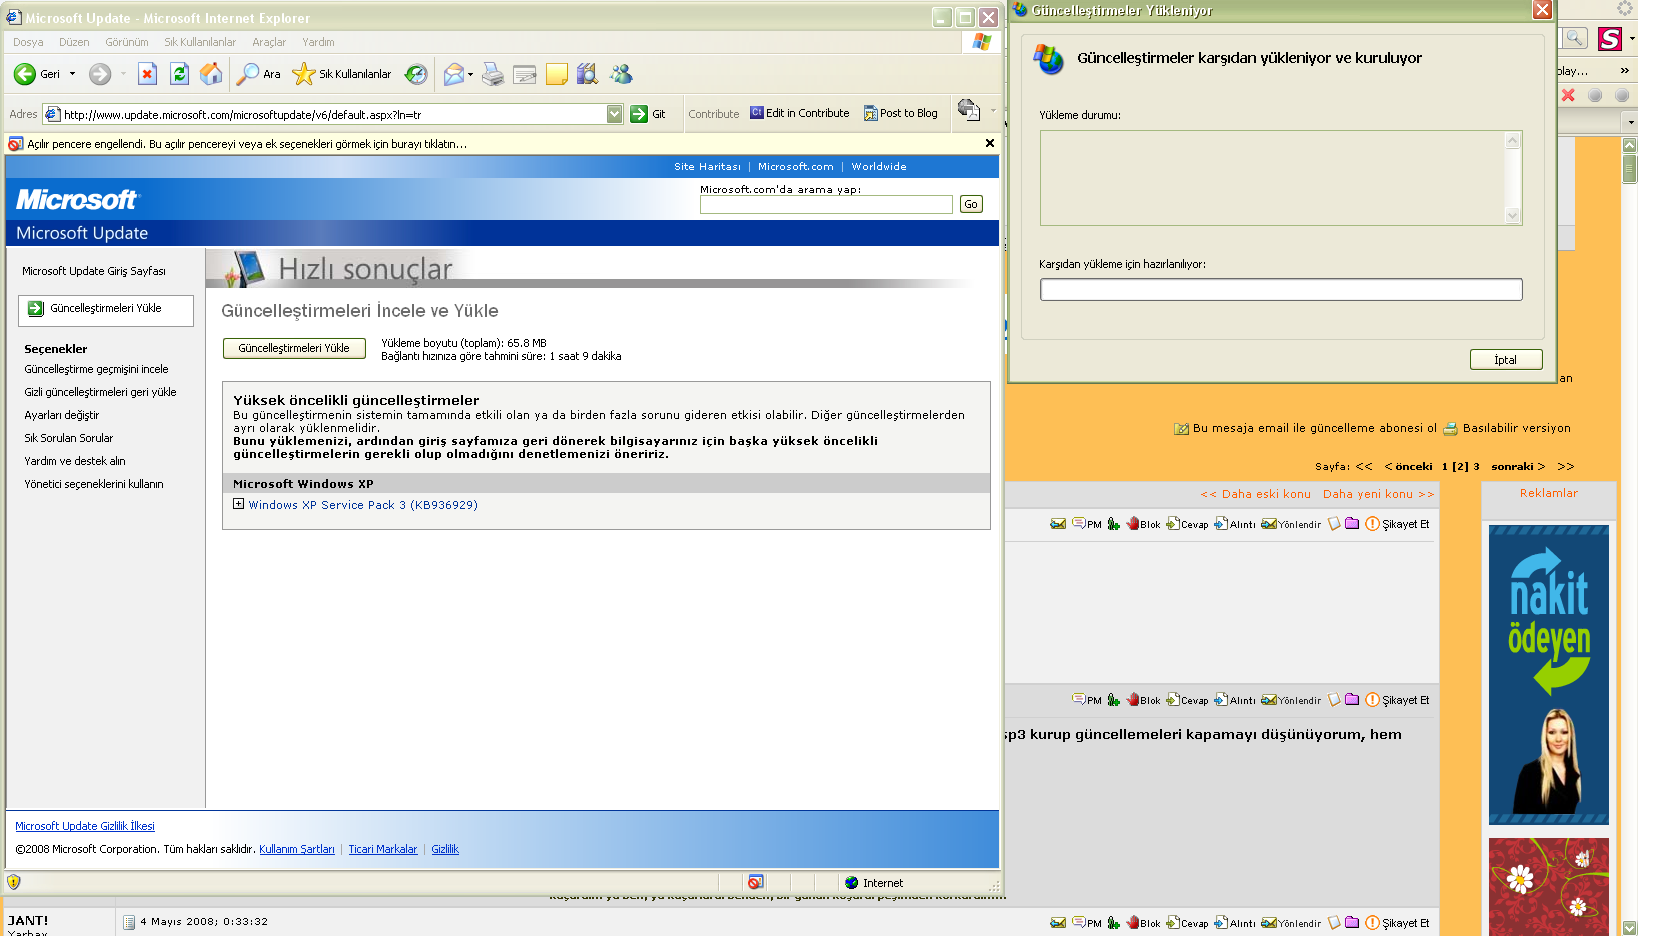Click the nakit ödeyen advertisement banner
This screenshot has width=1680, height=936.
coord(1549,674)
